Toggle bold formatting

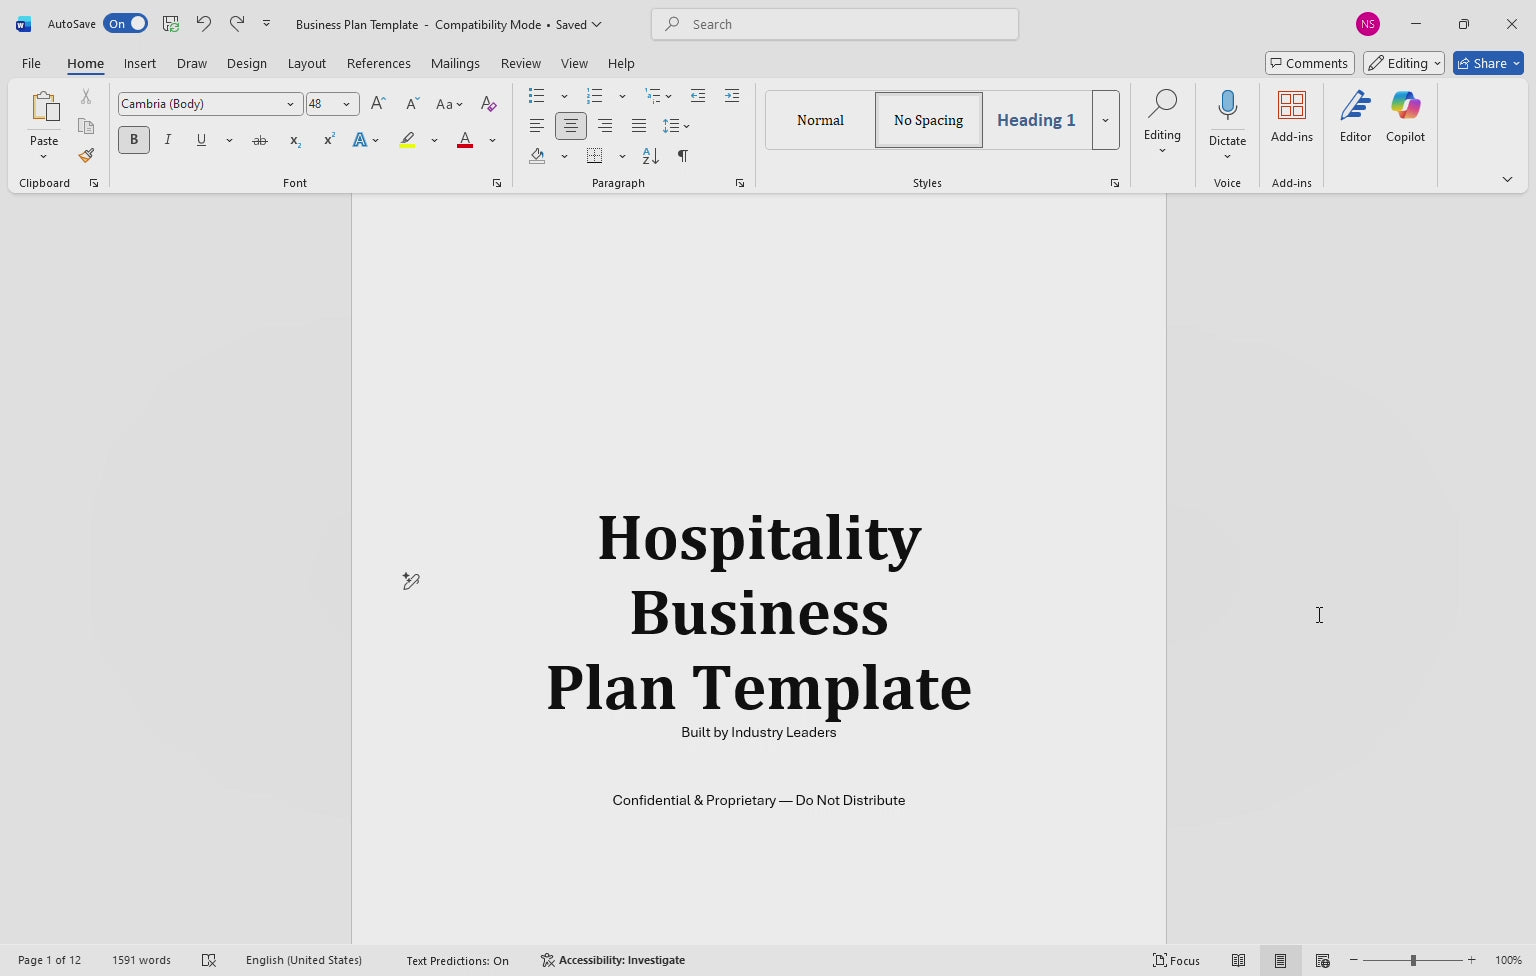coord(134,140)
